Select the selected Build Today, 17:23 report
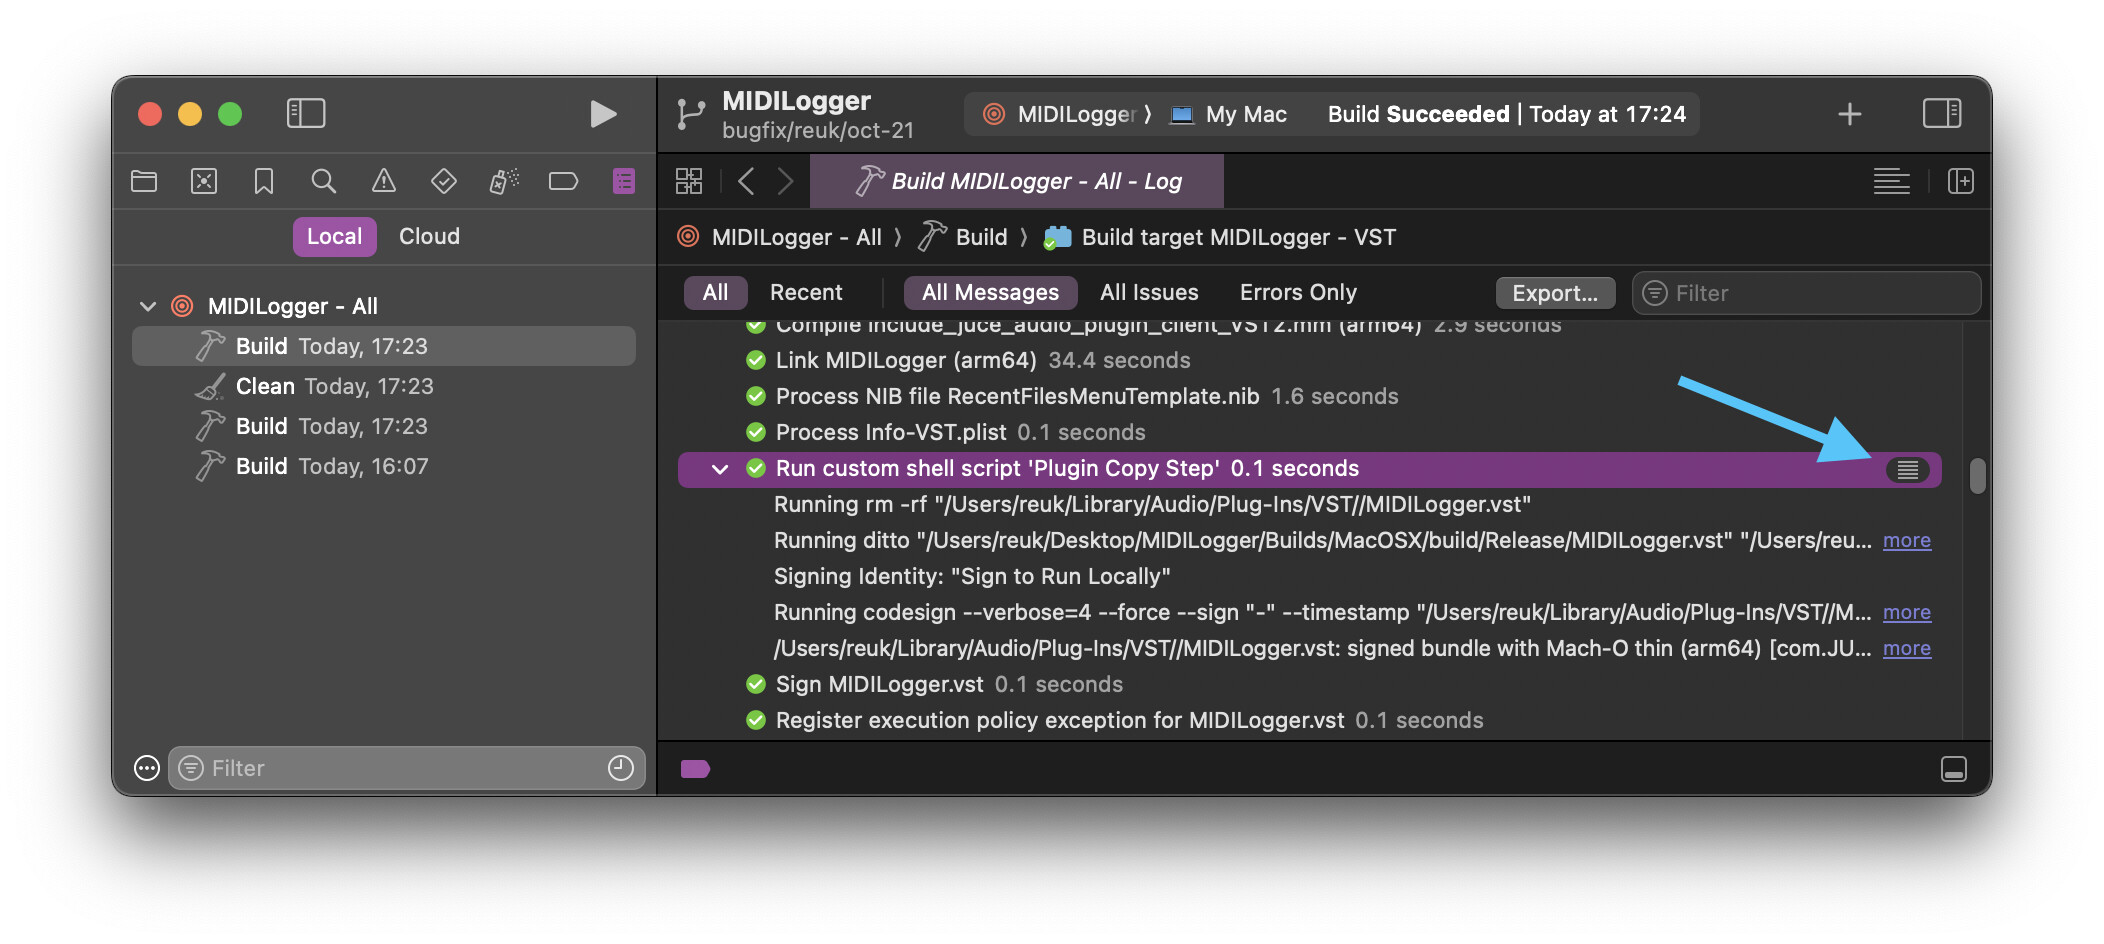 pos(384,346)
